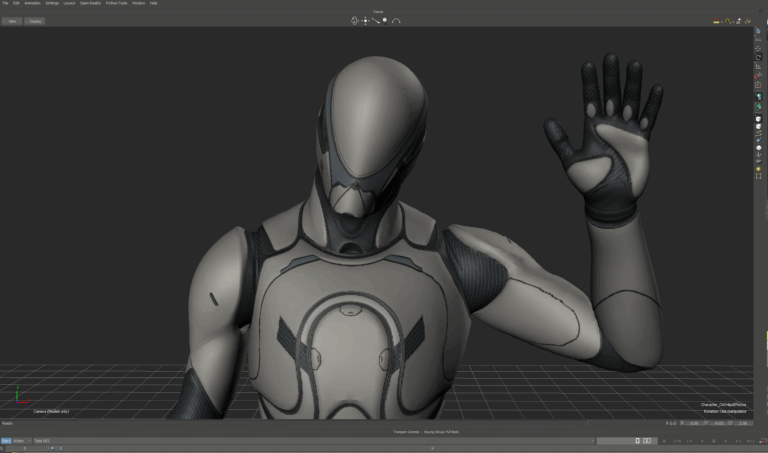The width and height of the screenshot is (768, 453).
Task: Switch to the Action tab
Action: (x=19, y=440)
